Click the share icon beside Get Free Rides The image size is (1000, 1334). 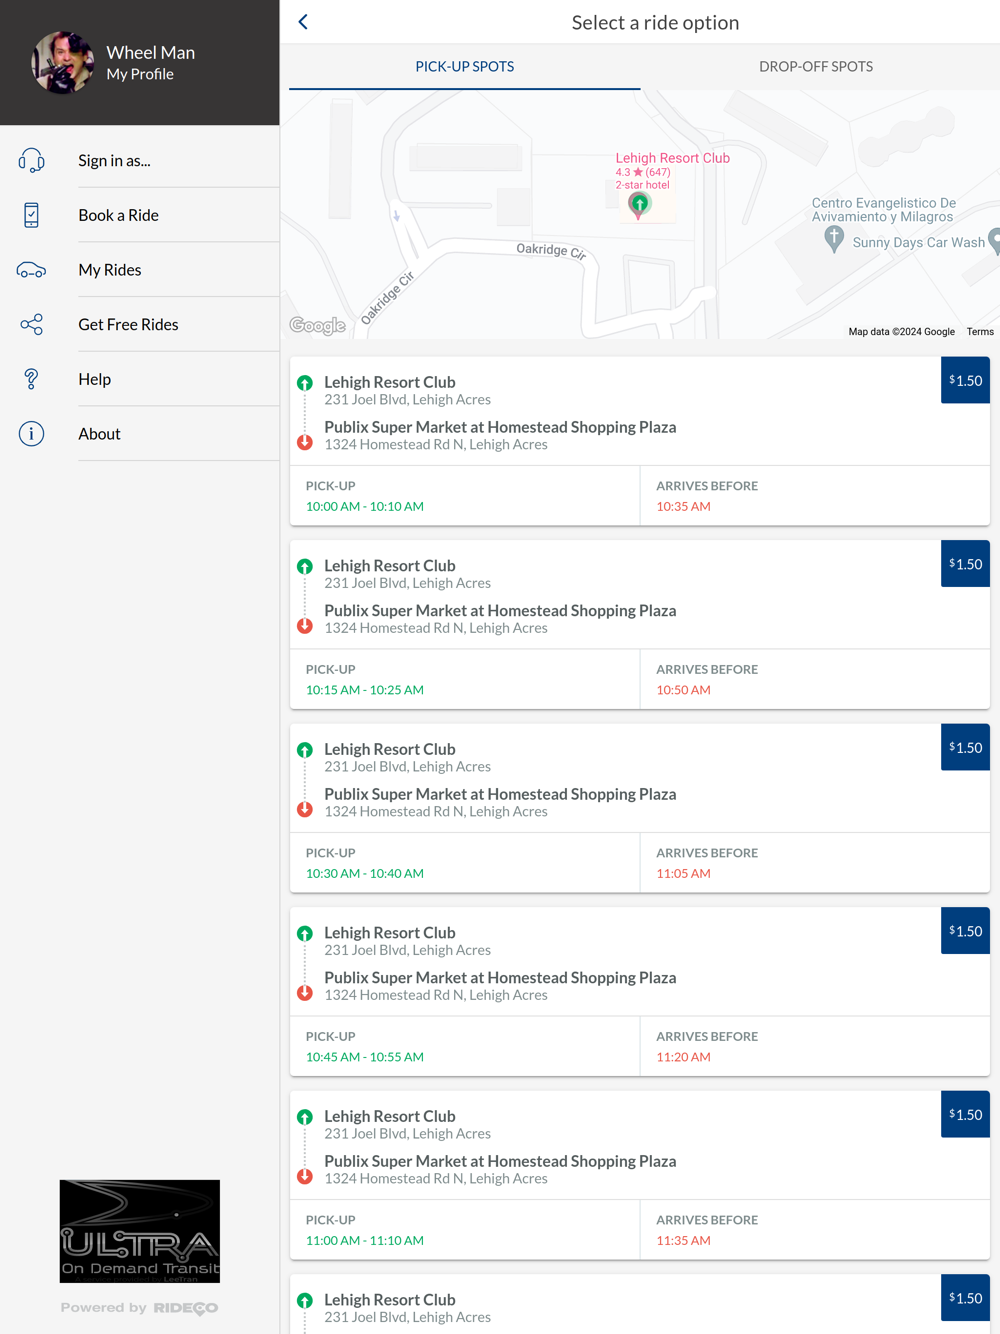coord(31,324)
